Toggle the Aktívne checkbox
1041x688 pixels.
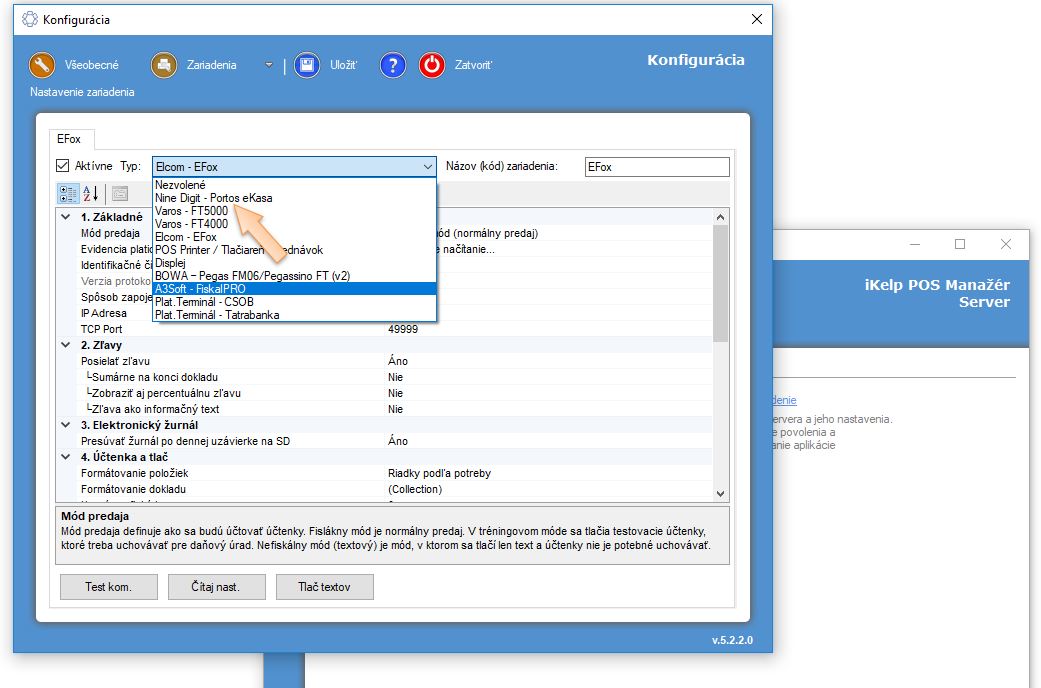coord(63,166)
